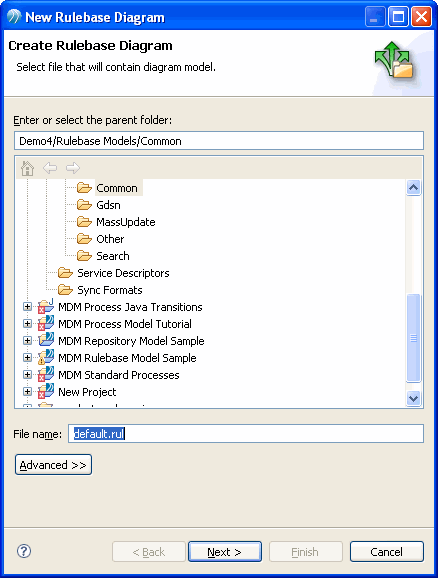This screenshot has height=578, width=438.
Task: Cancel the New Rulebase Diagram wizard
Action: point(386,552)
